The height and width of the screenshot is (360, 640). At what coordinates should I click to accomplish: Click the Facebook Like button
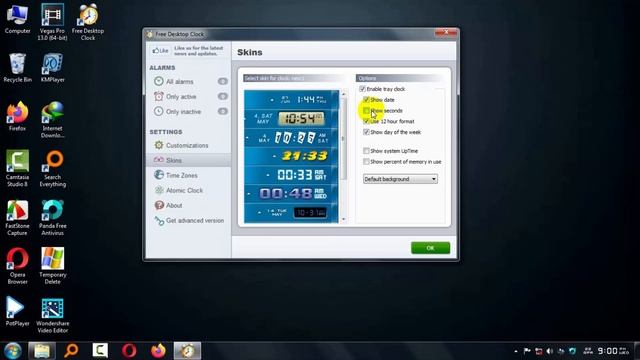pyautogui.click(x=160, y=51)
